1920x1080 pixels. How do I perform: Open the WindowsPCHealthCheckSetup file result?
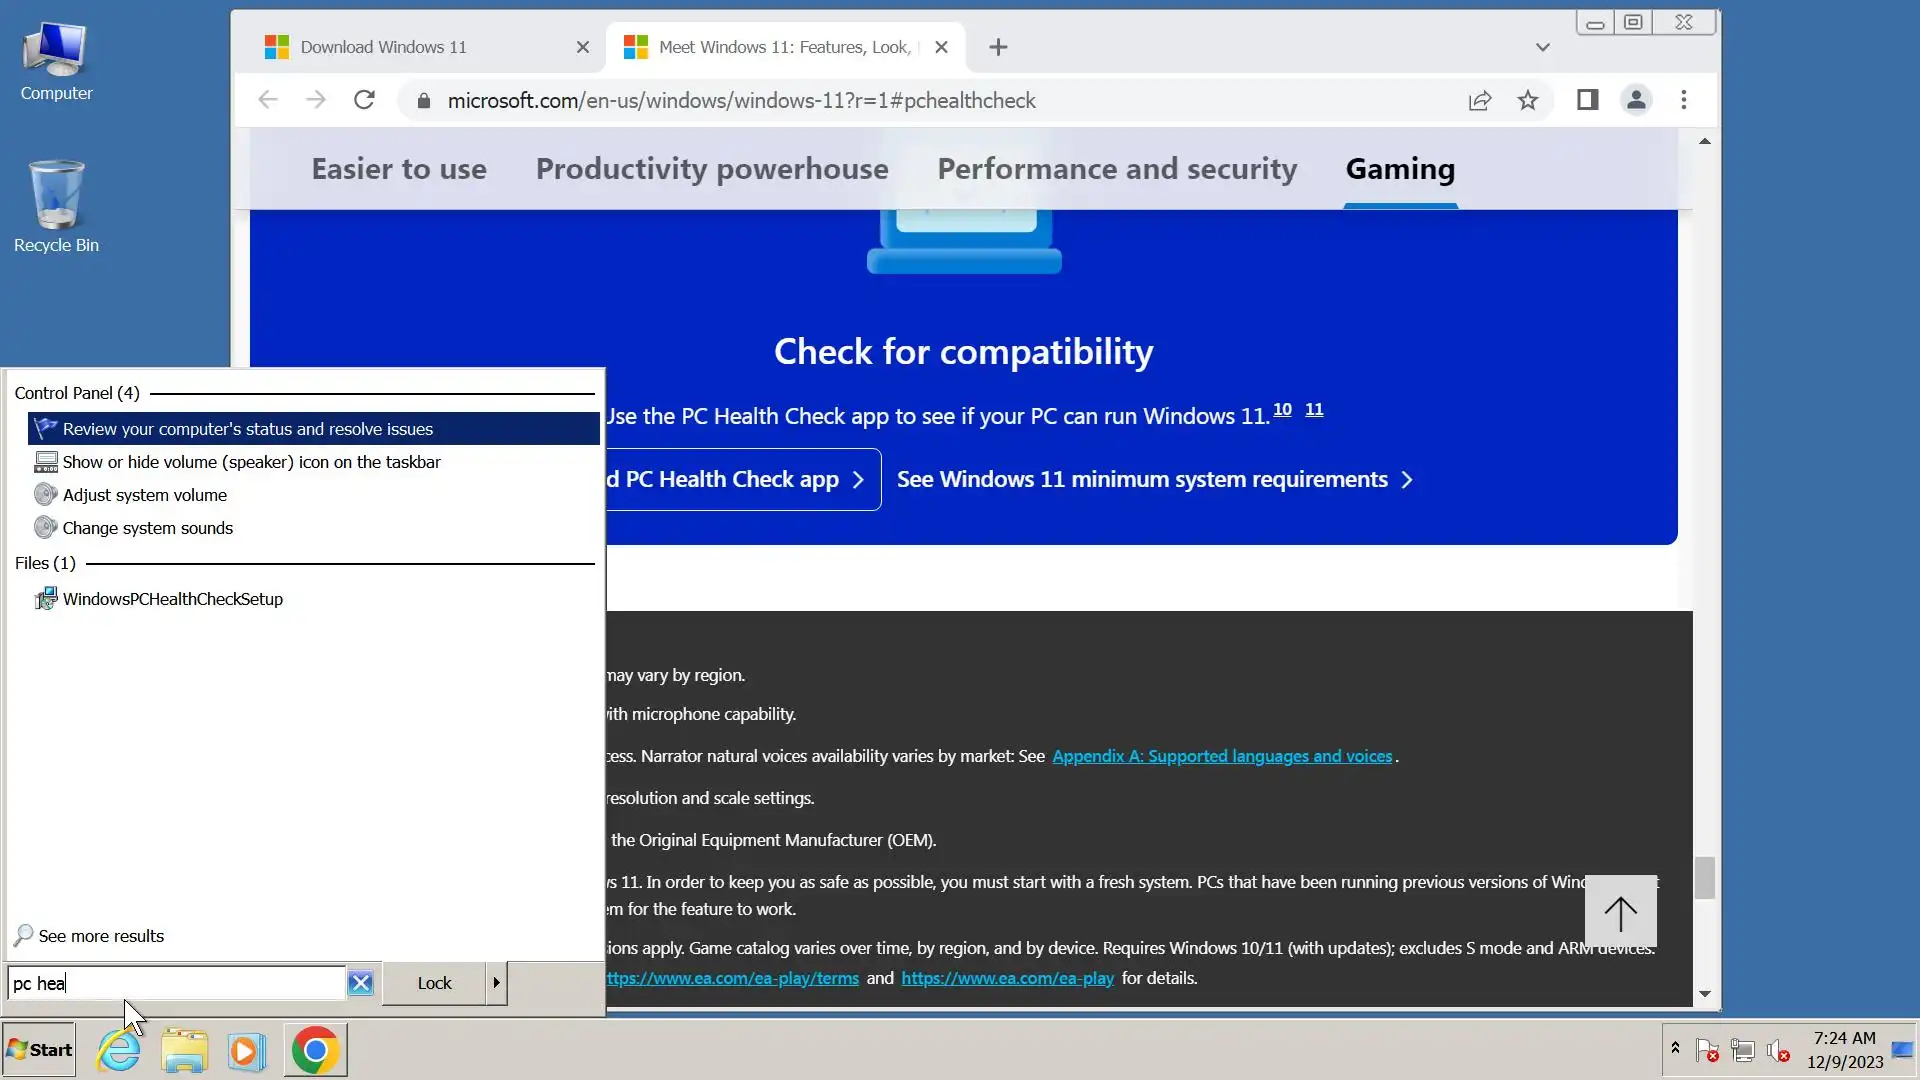[x=172, y=599]
